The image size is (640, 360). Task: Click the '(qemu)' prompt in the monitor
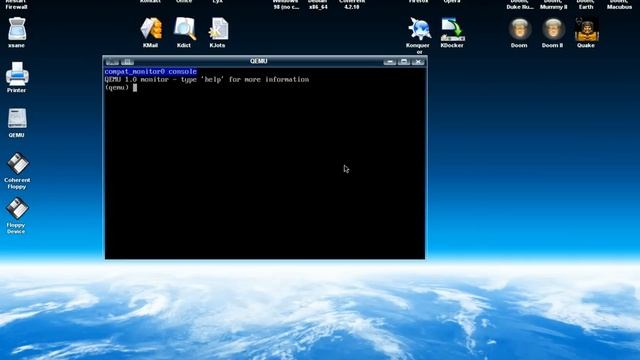117,87
